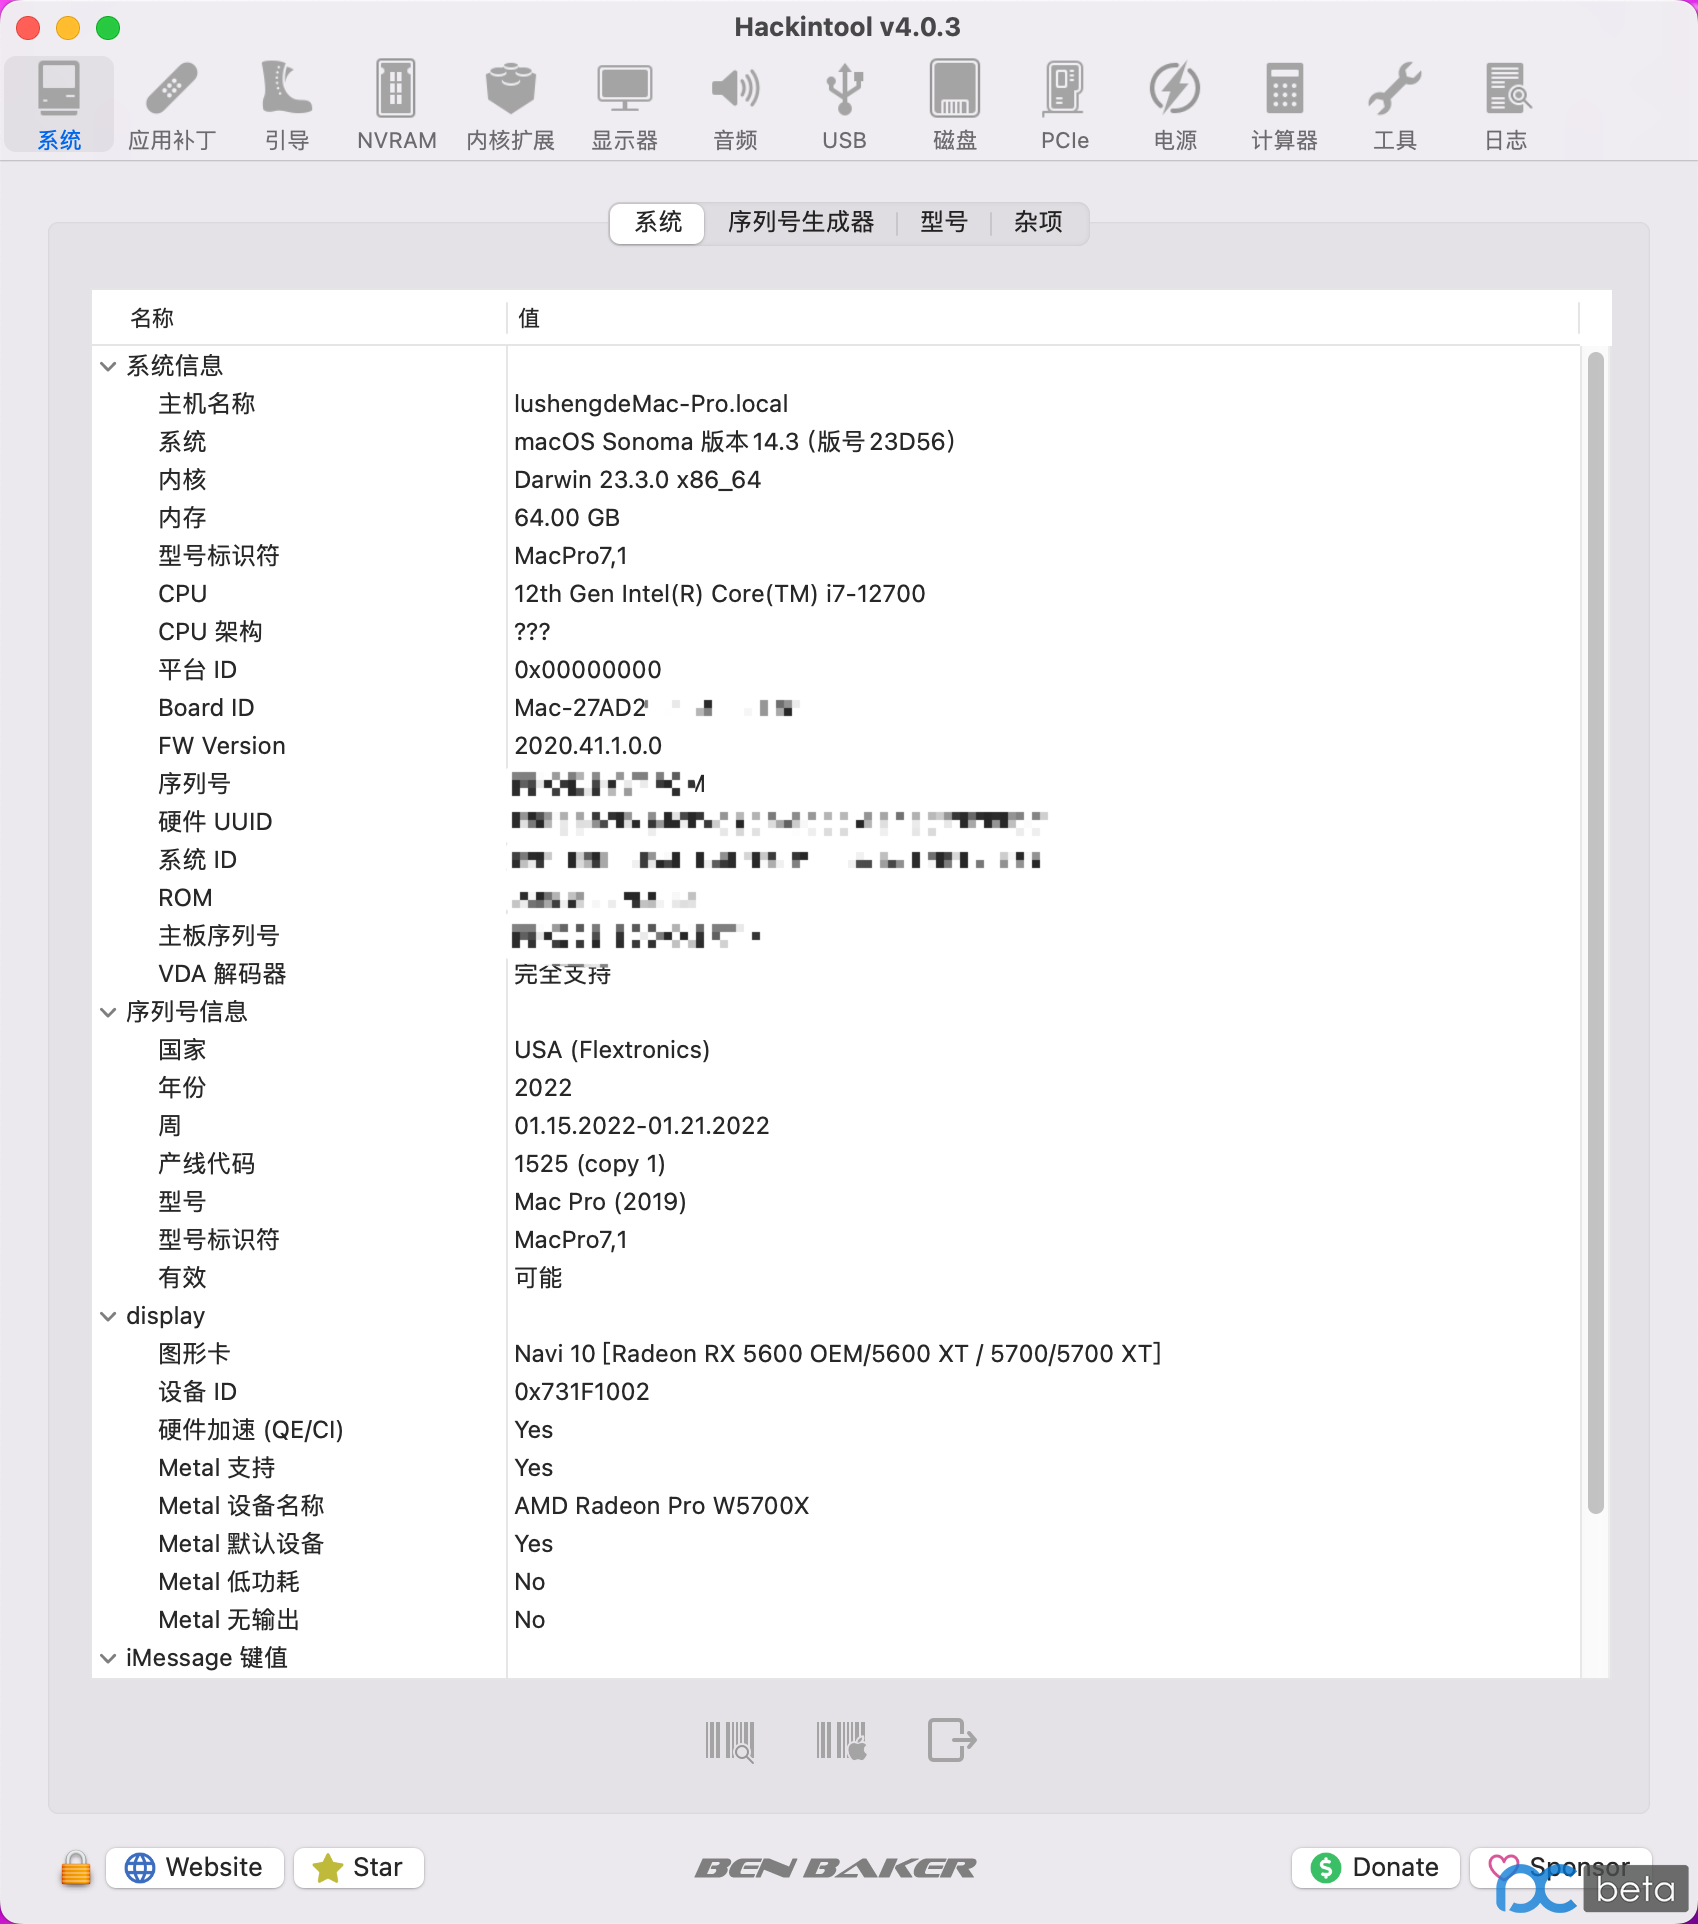The height and width of the screenshot is (1924, 1698).
Task: Click the barcode search icon
Action: coord(730,1741)
